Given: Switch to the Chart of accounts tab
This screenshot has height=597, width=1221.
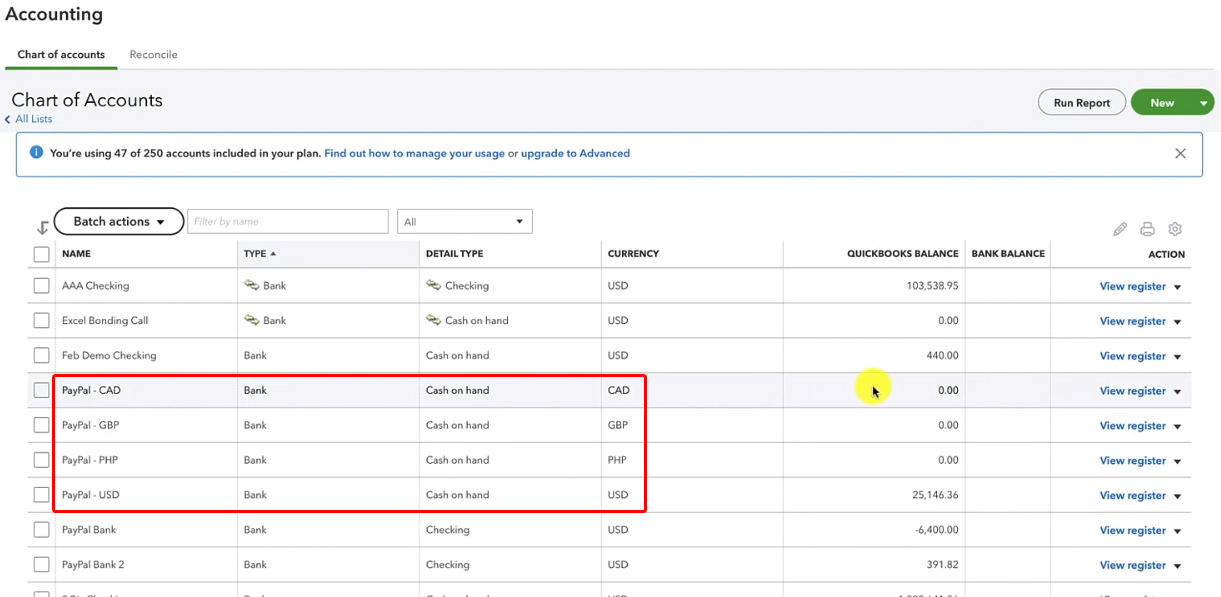Looking at the screenshot, I should pos(61,54).
